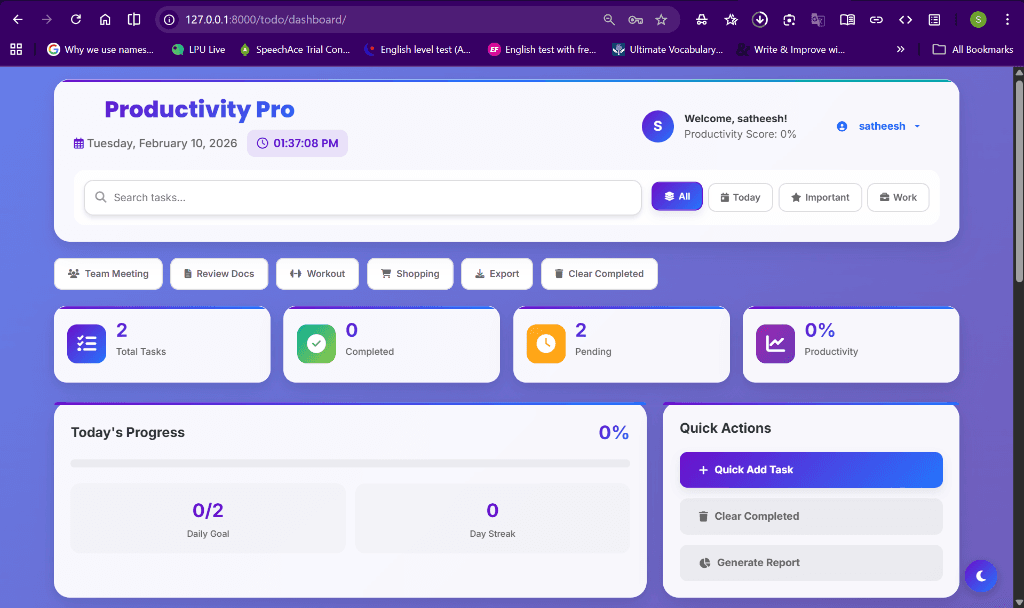
Task: Click the Generate Report button
Action: click(x=810, y=562)
